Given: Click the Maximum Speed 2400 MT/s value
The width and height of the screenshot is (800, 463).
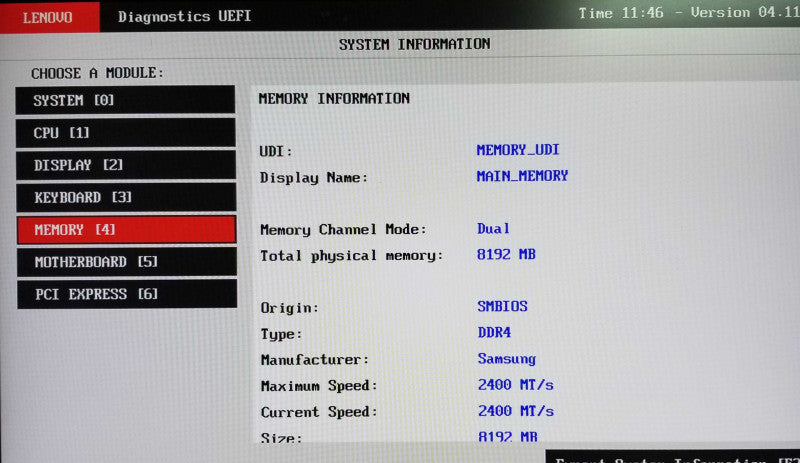Looking at the screenshot, I should tap(516, 385).
